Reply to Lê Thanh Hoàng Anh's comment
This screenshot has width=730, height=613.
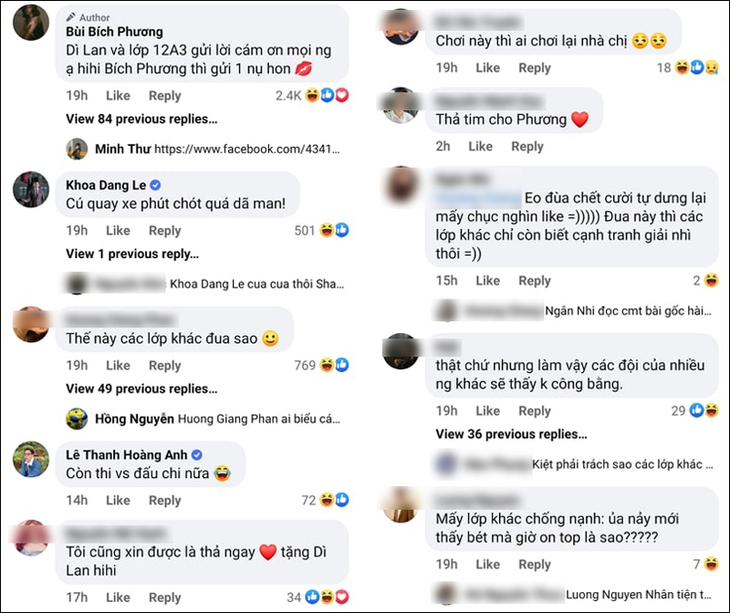point(165,500)
